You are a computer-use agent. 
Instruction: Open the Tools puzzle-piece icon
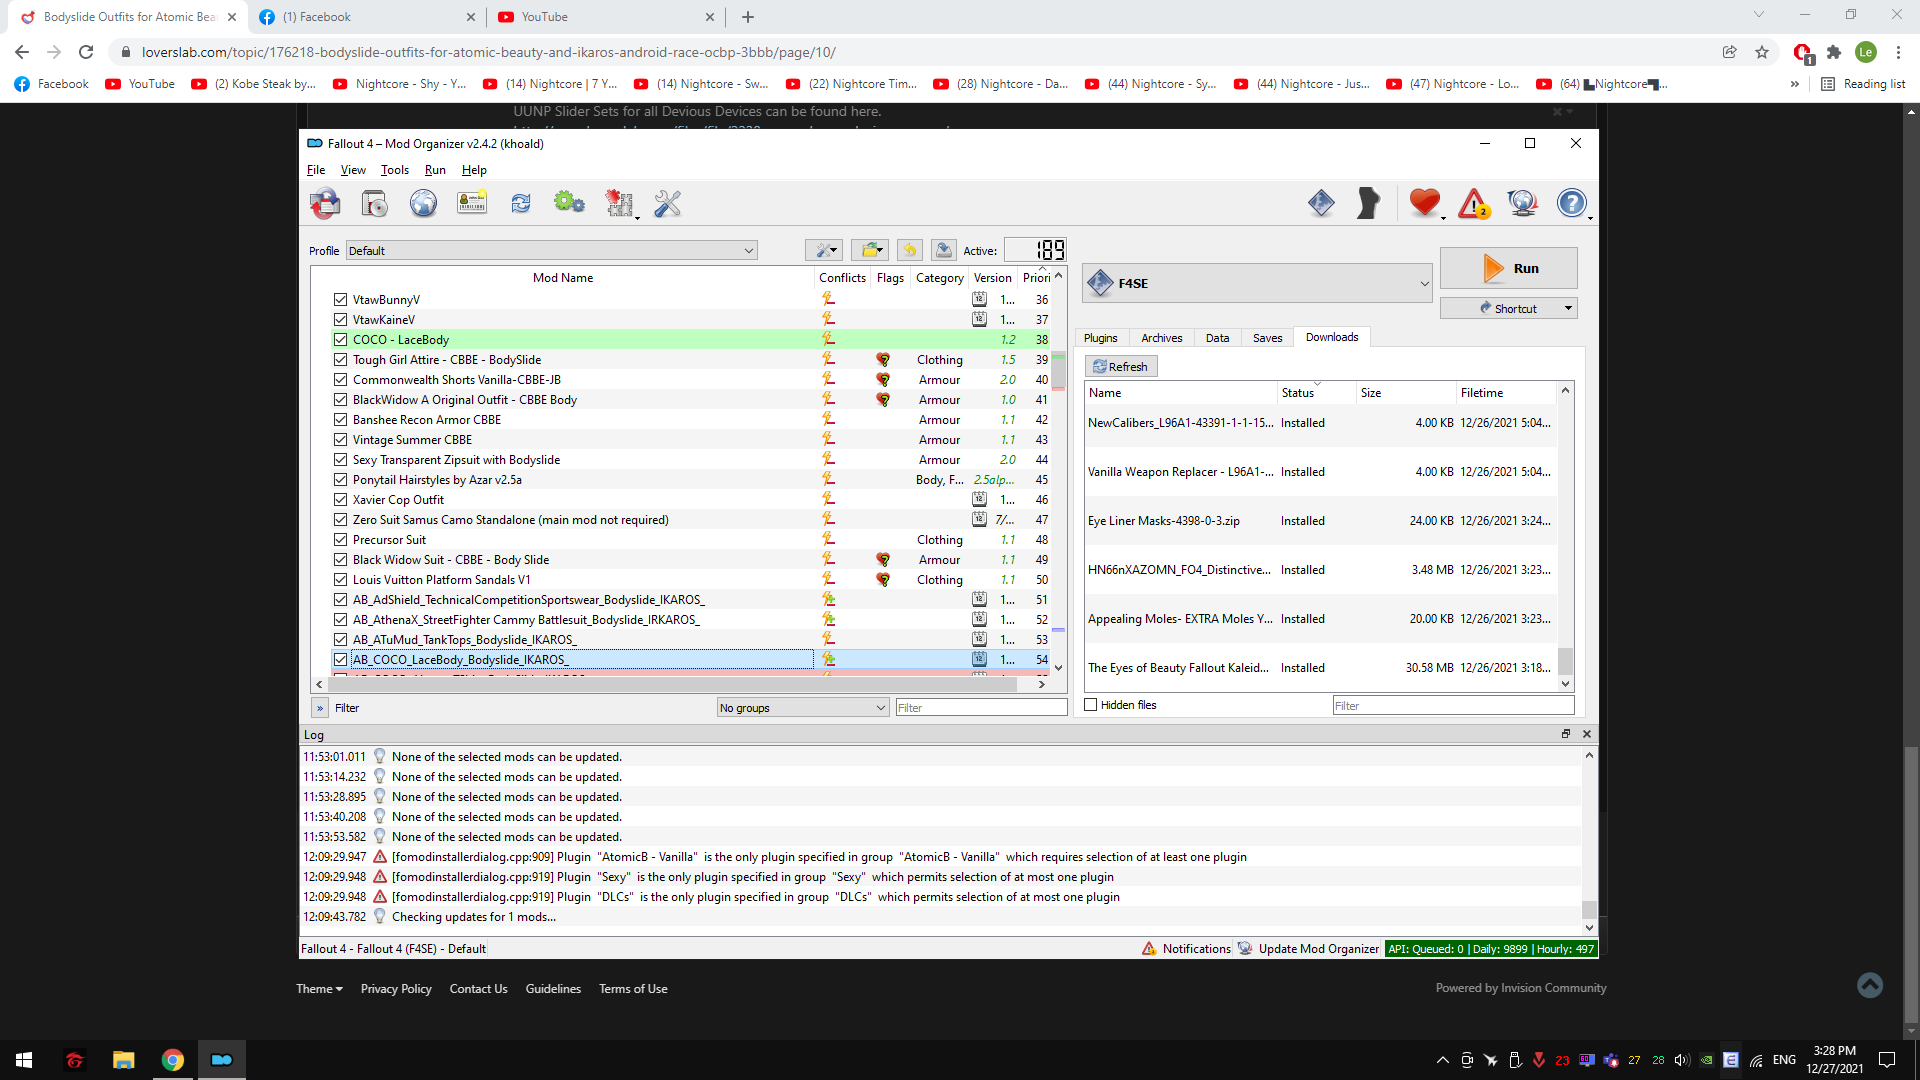[x=620, y=204]
